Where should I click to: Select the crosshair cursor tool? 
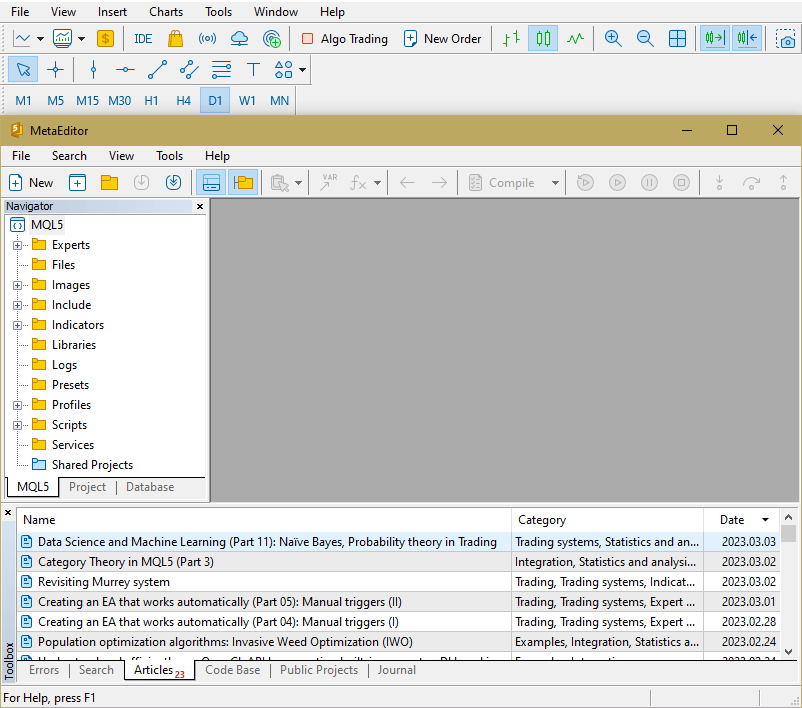click(x=55, y=69)
